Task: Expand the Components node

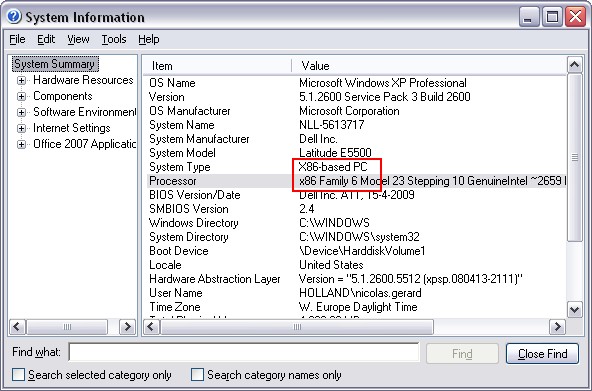Action: click(x=22, y=96)
